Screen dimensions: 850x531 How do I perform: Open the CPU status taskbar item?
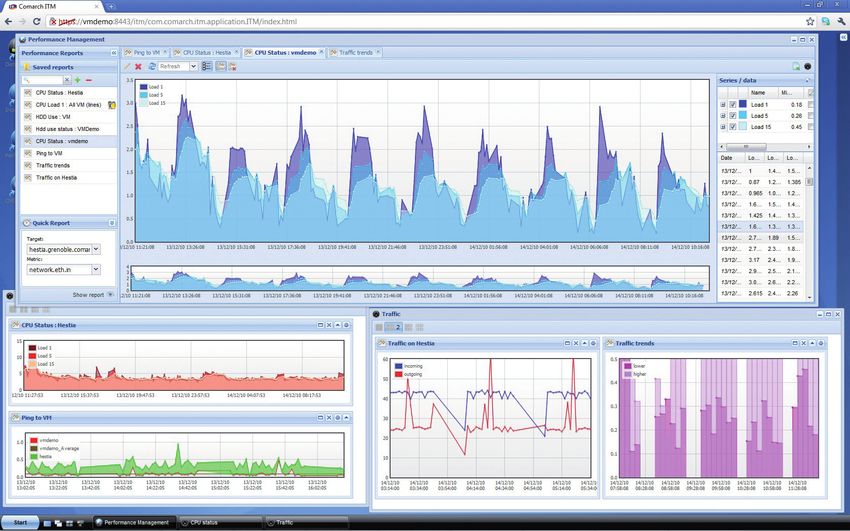(x=220, y=522)
